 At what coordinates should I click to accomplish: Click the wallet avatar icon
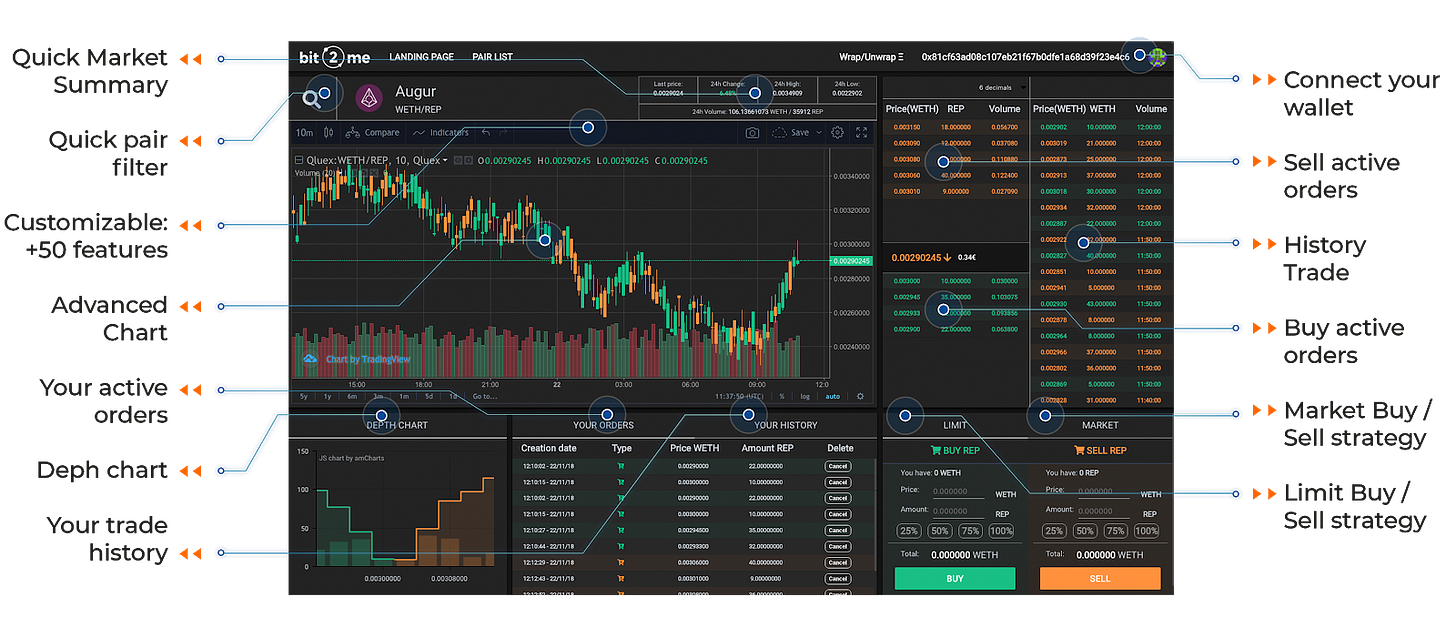(x=1157, y=57)
